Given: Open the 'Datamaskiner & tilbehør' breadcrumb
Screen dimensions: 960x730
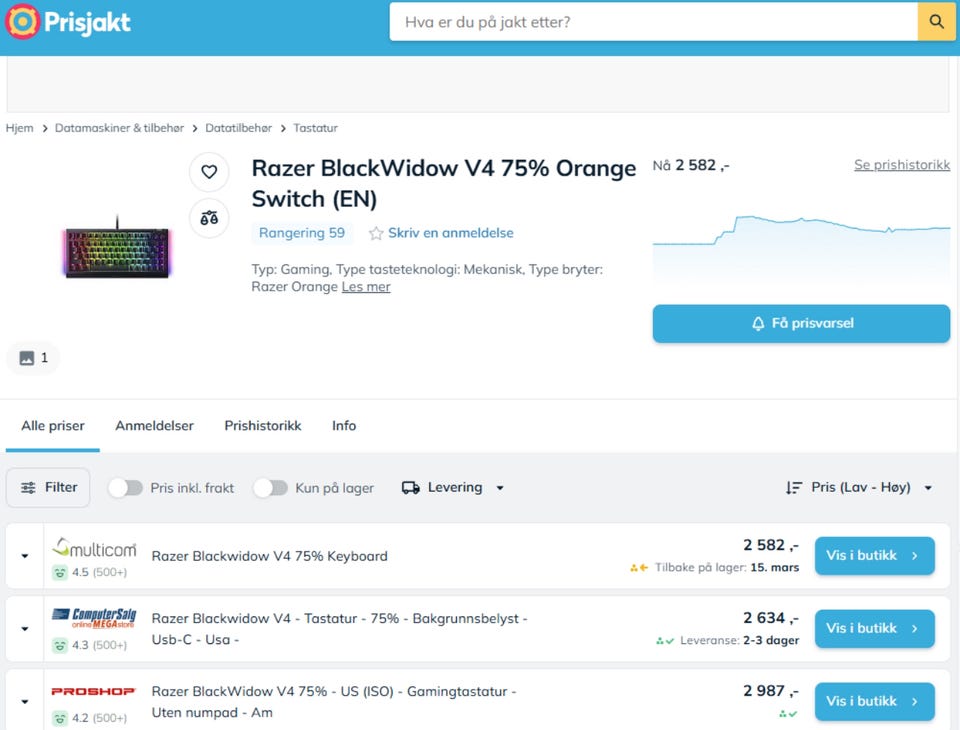Looking at the screenshot, I should (x=119, y=128).
